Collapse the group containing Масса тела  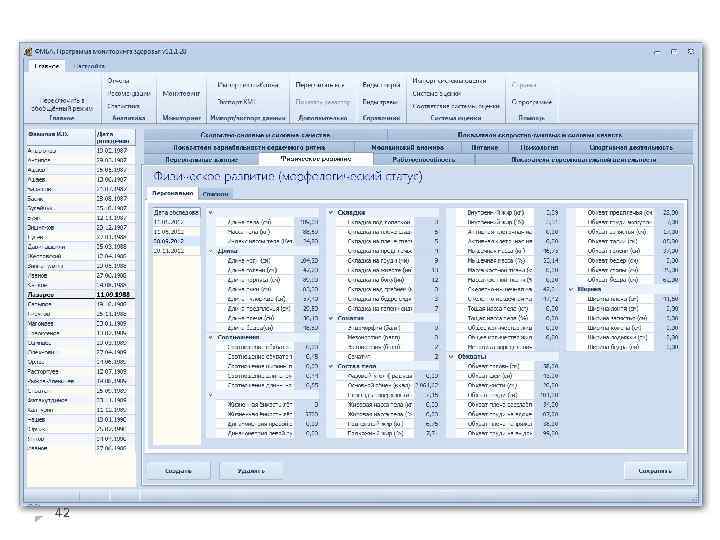click(x=210, y=213)
